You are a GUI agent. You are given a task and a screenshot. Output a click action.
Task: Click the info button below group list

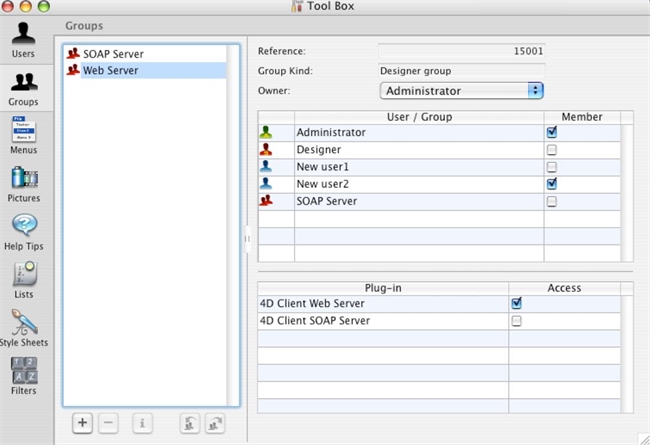[142, 424]
